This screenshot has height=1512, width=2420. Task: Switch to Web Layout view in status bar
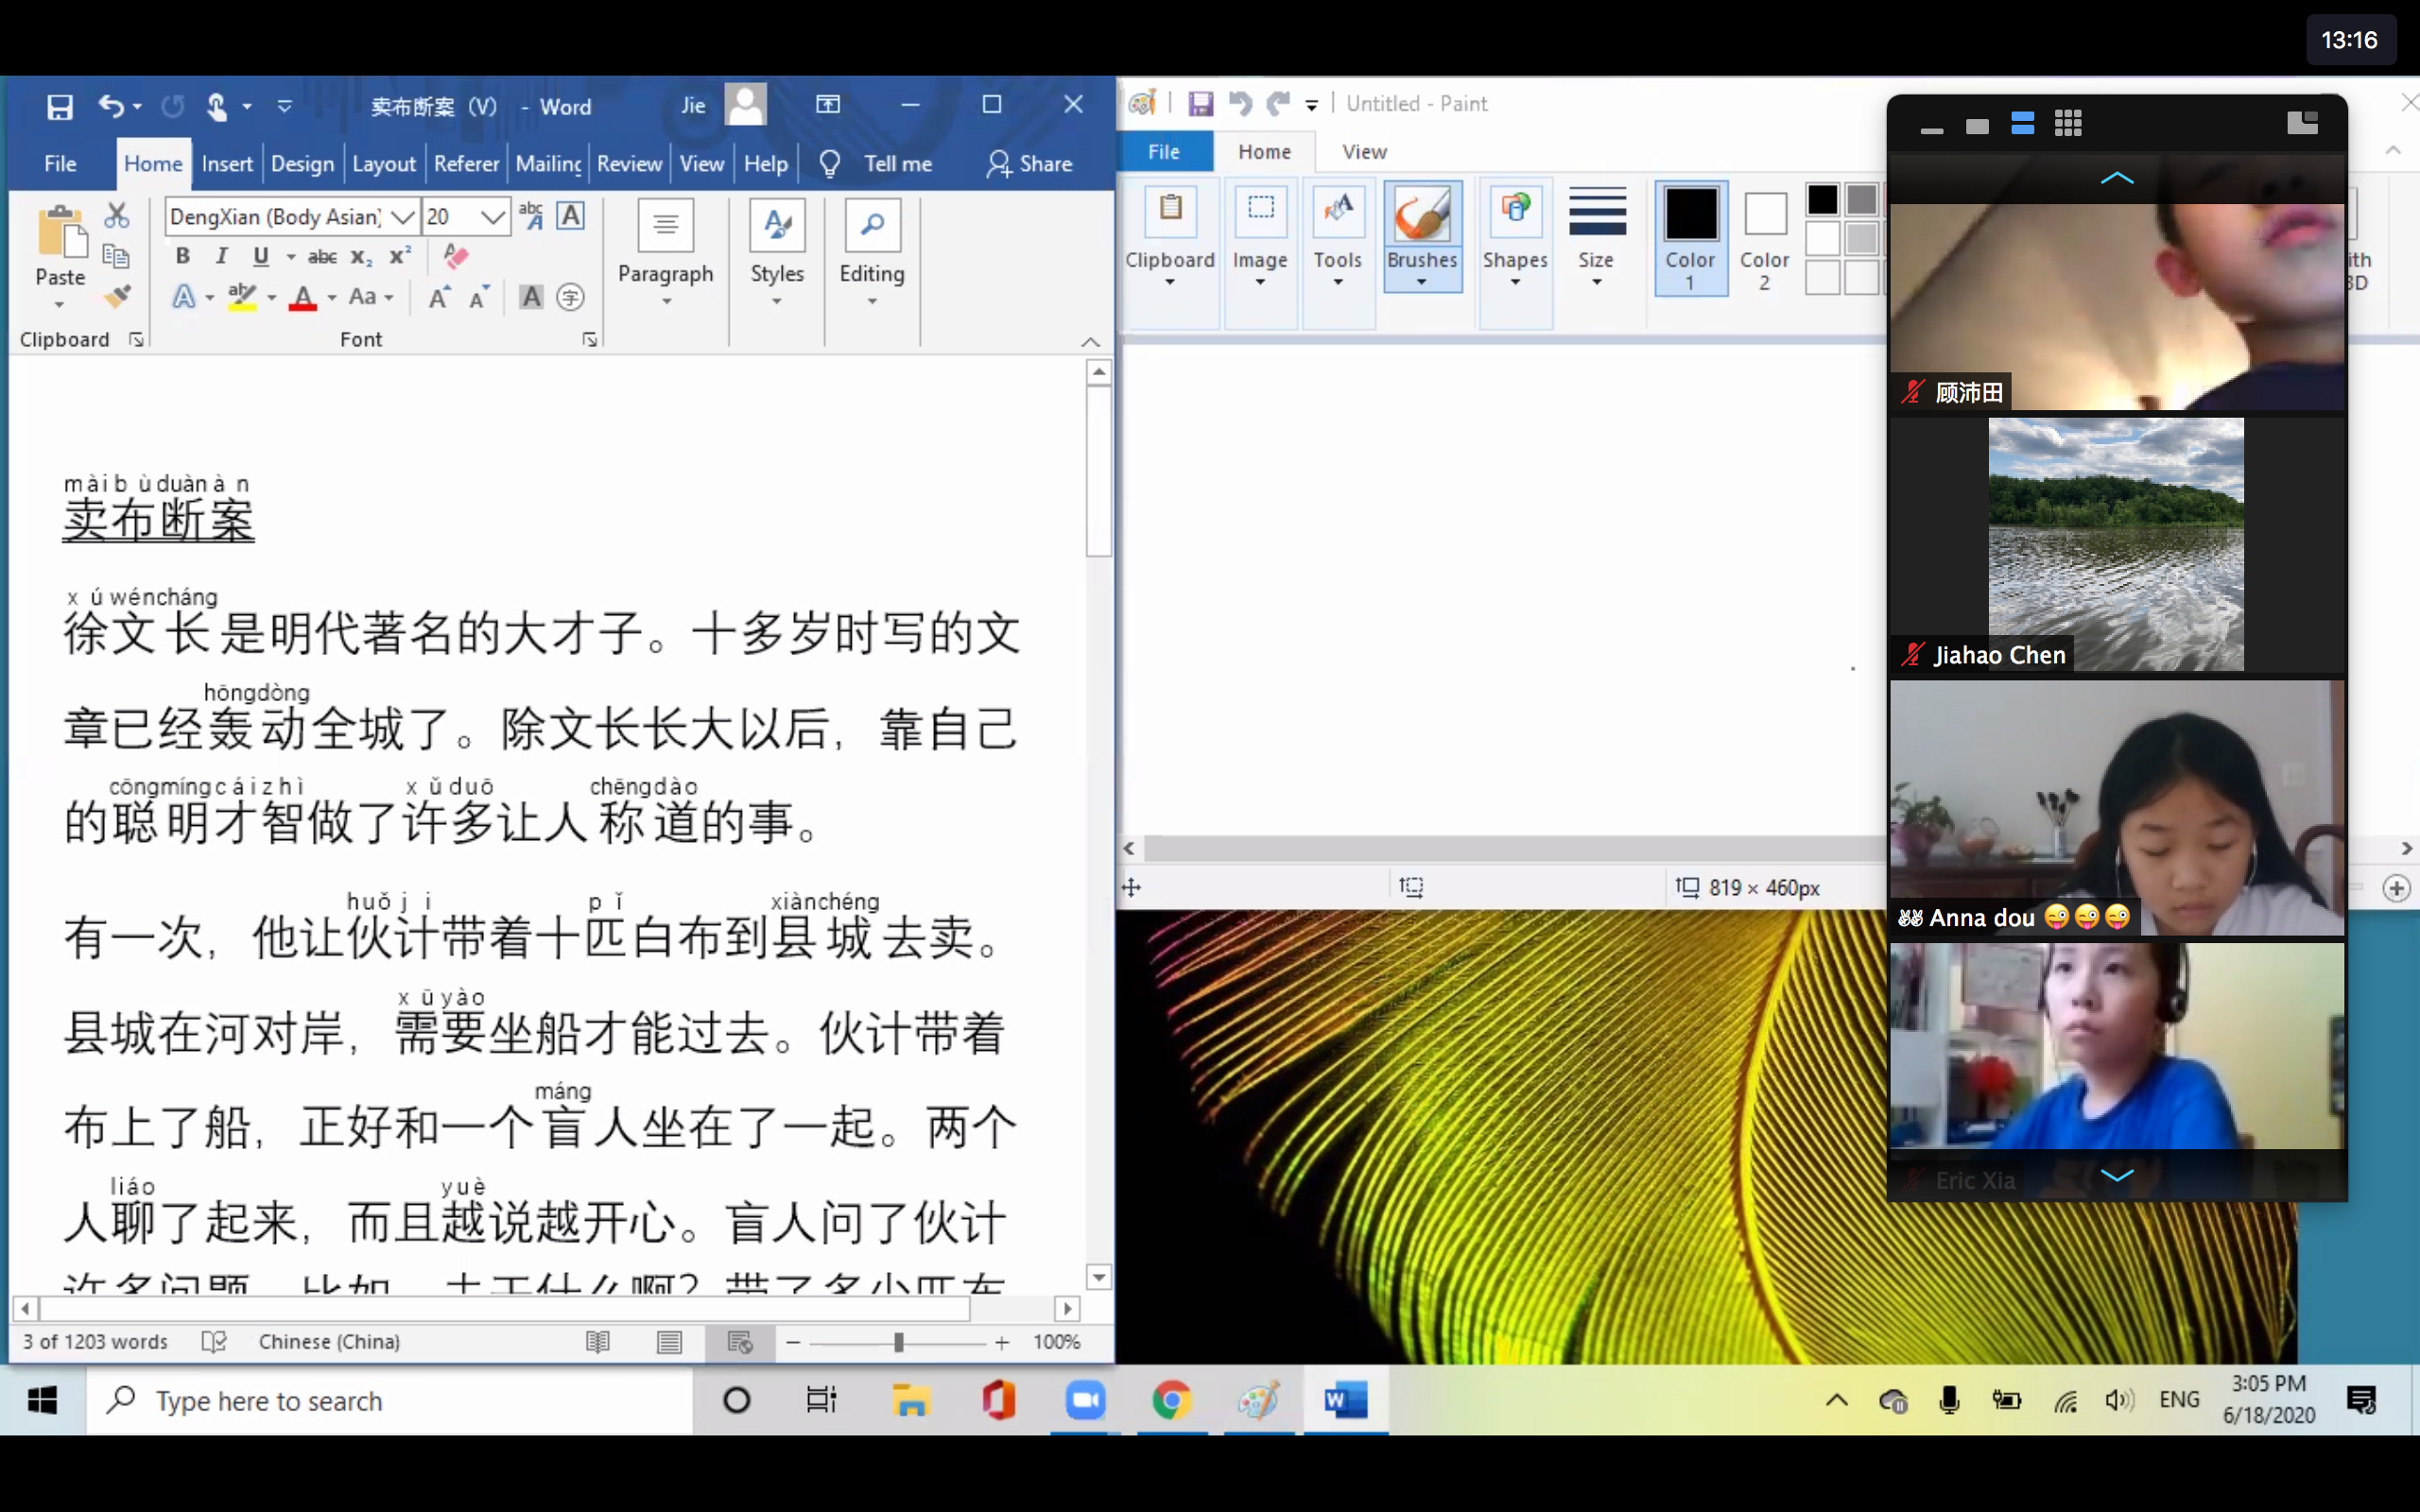point(740,1342)
